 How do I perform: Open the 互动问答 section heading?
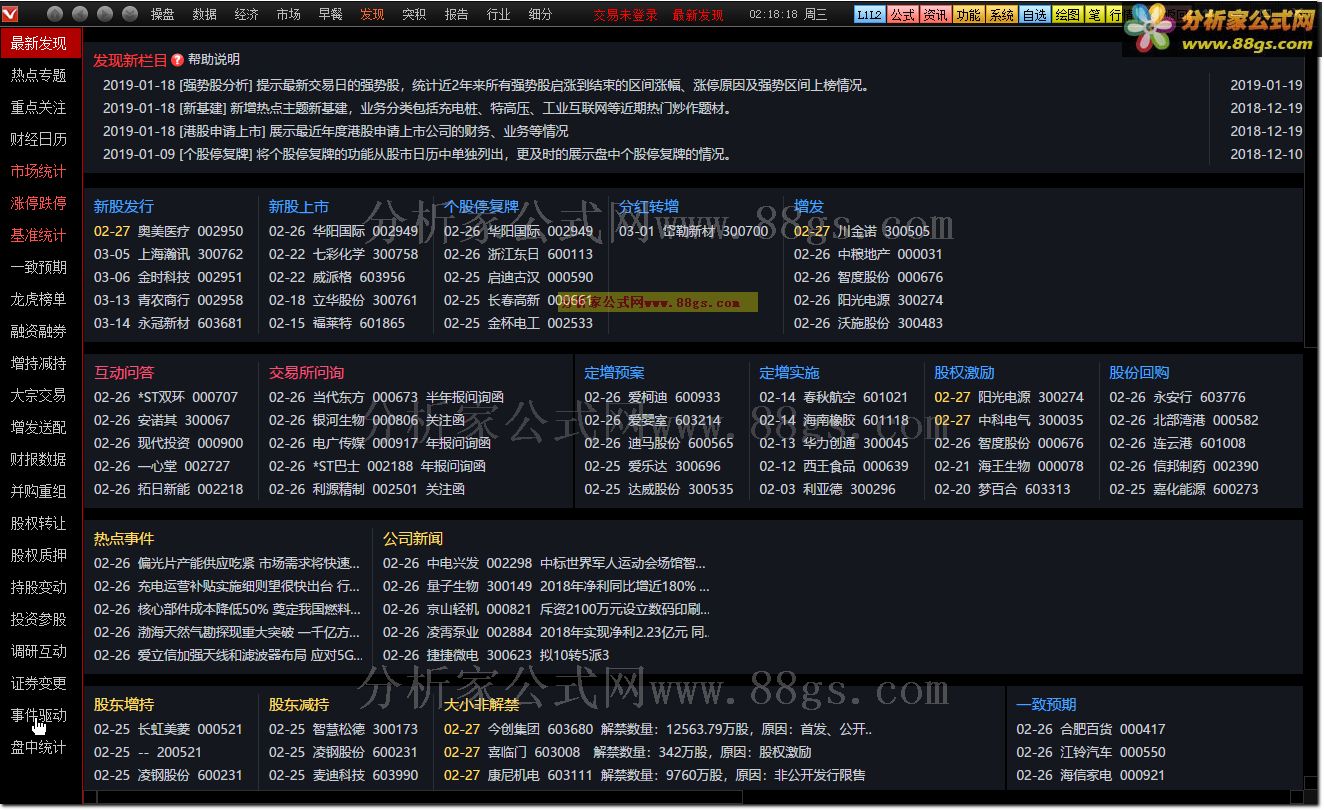(124, 372)
